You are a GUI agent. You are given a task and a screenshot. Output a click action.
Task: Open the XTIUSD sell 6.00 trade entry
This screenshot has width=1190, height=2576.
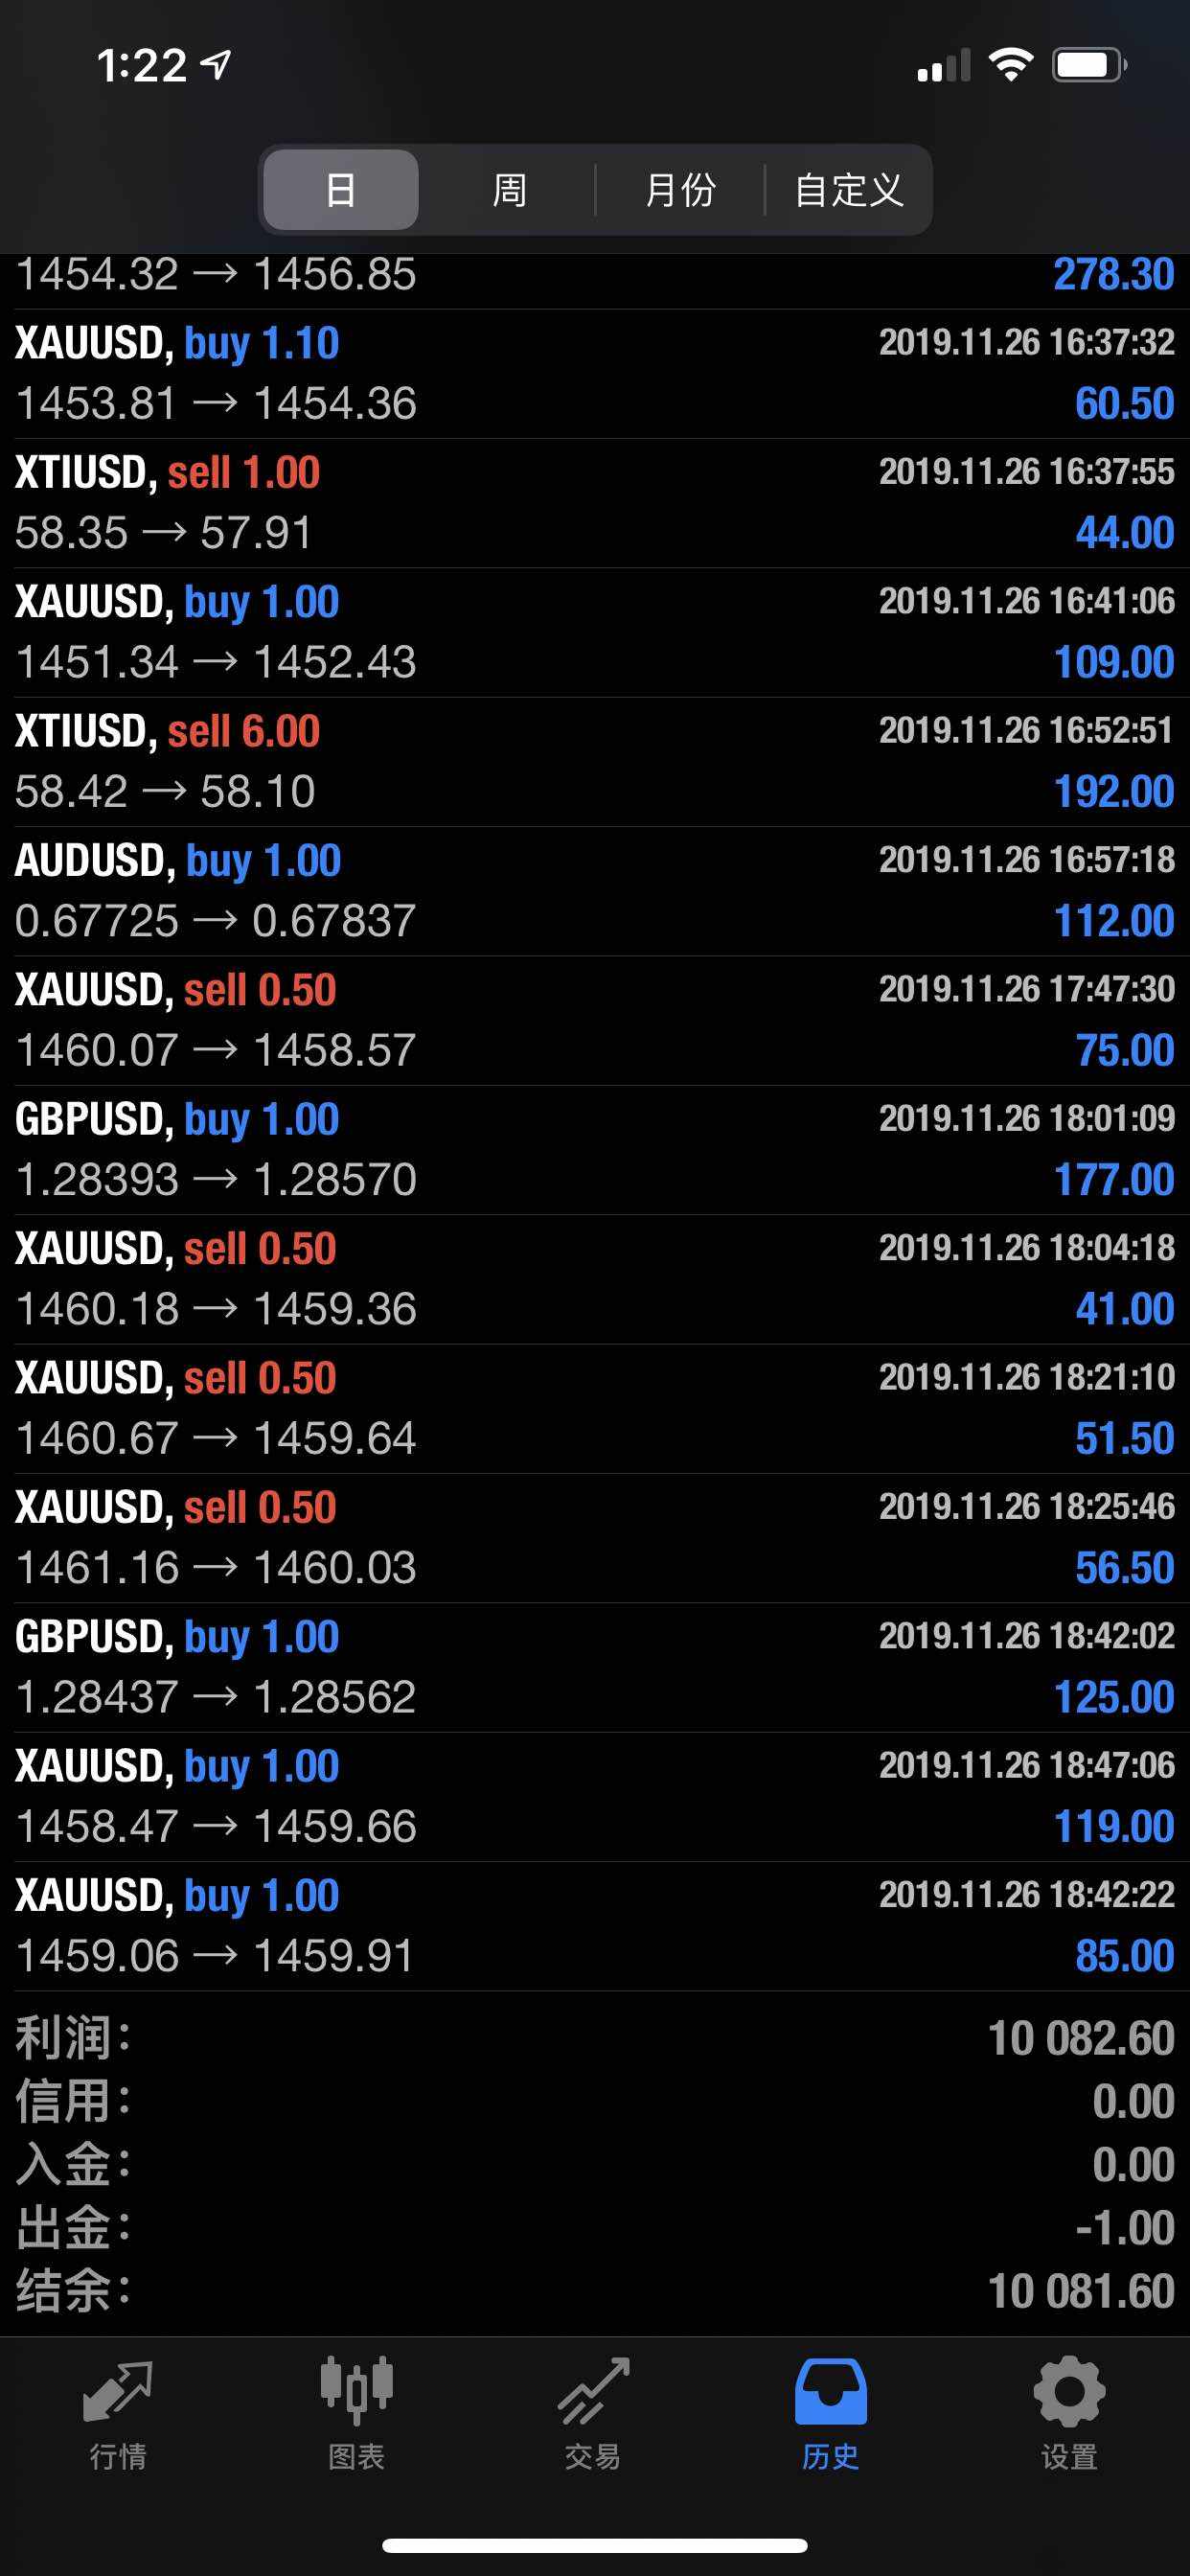595,762
